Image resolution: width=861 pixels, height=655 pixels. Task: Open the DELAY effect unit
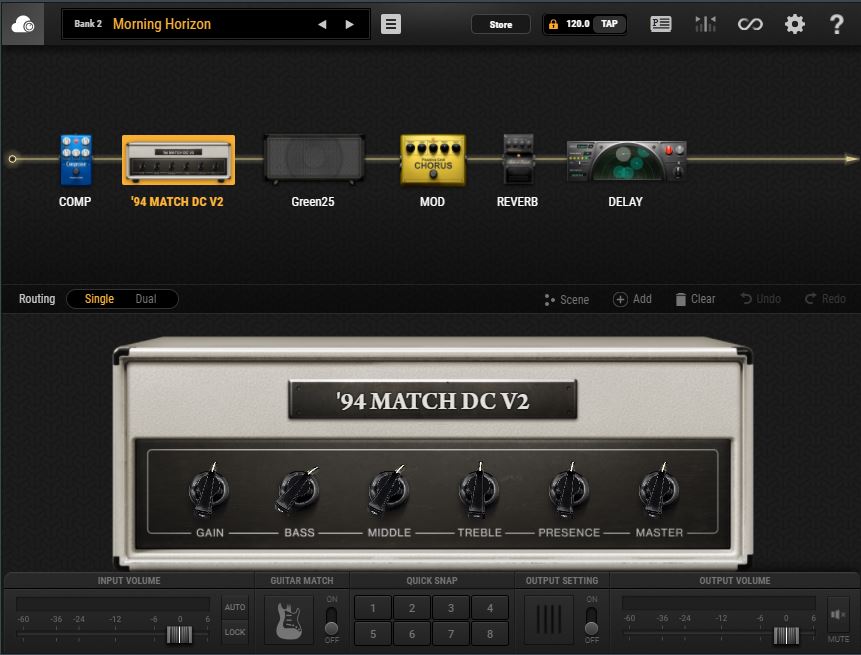(x=625, y=157)
